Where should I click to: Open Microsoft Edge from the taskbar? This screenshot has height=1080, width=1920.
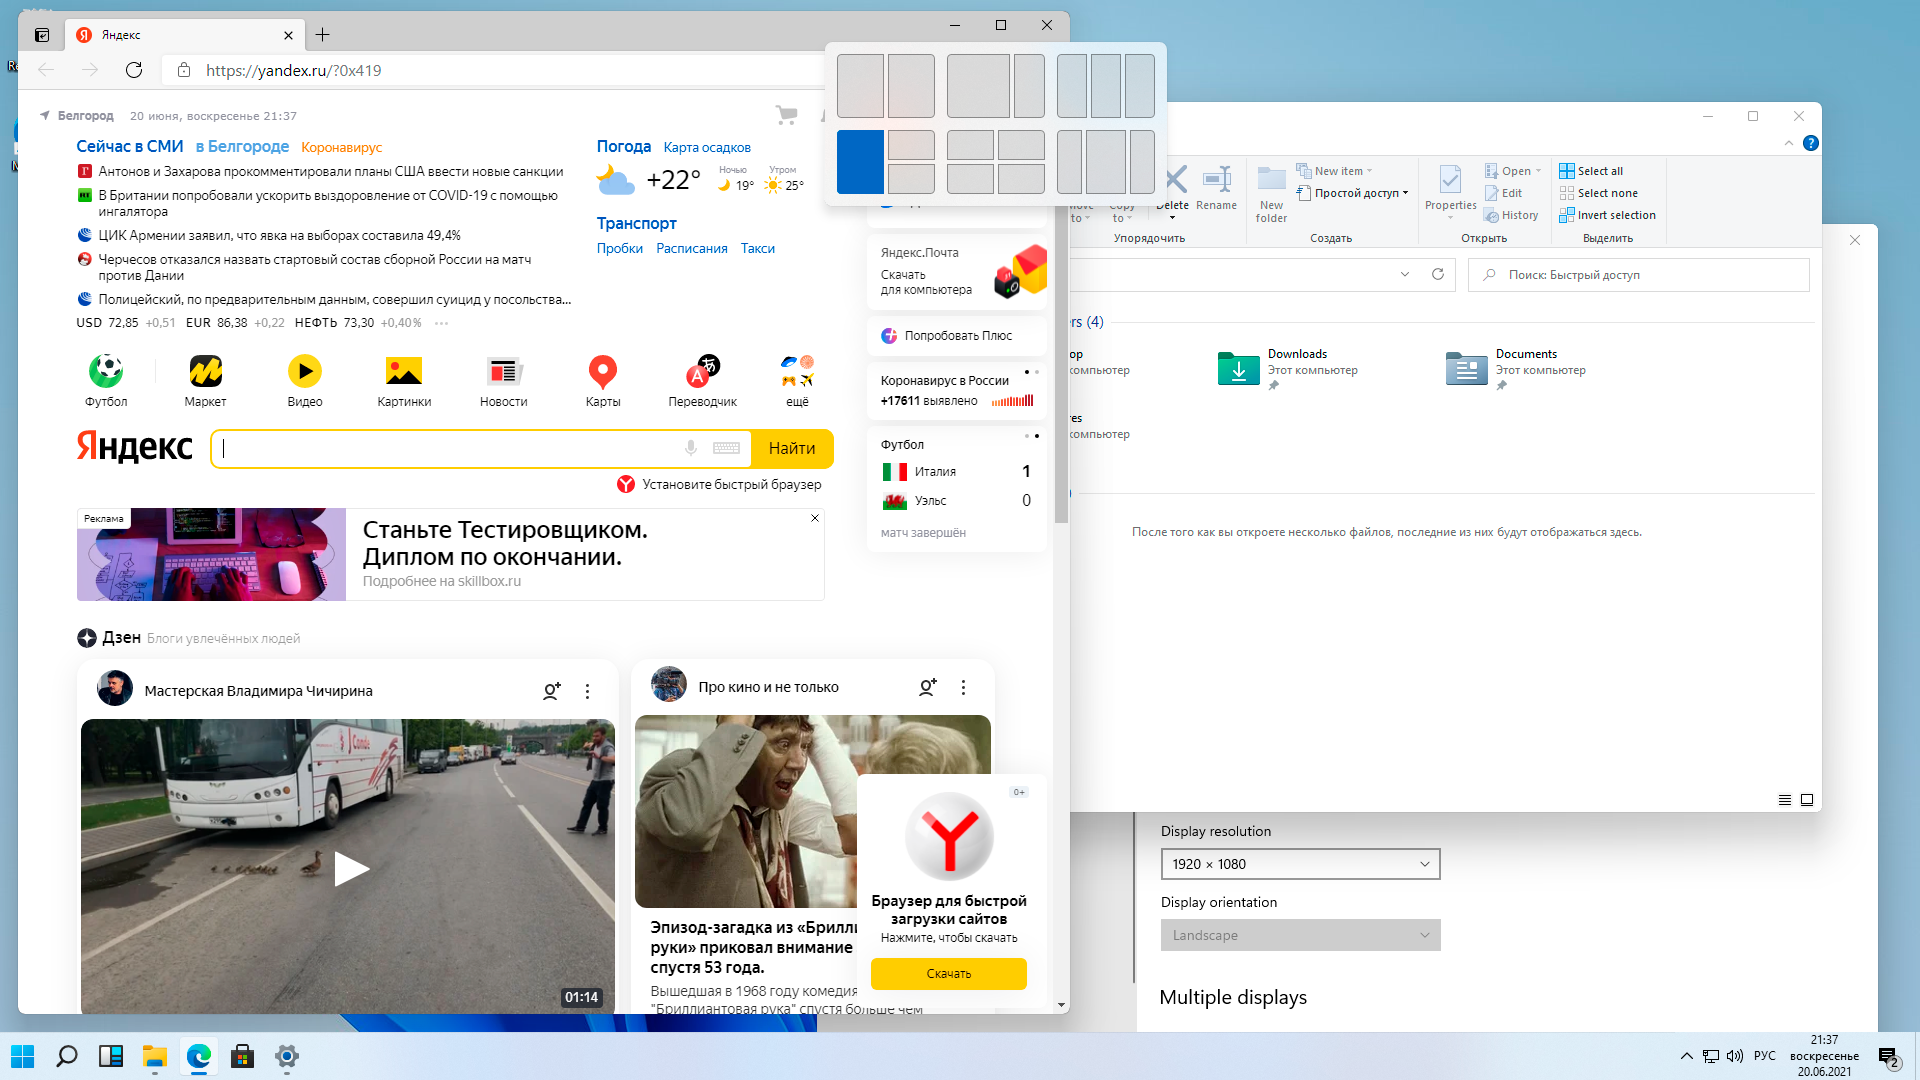(x=199, y=1056)
